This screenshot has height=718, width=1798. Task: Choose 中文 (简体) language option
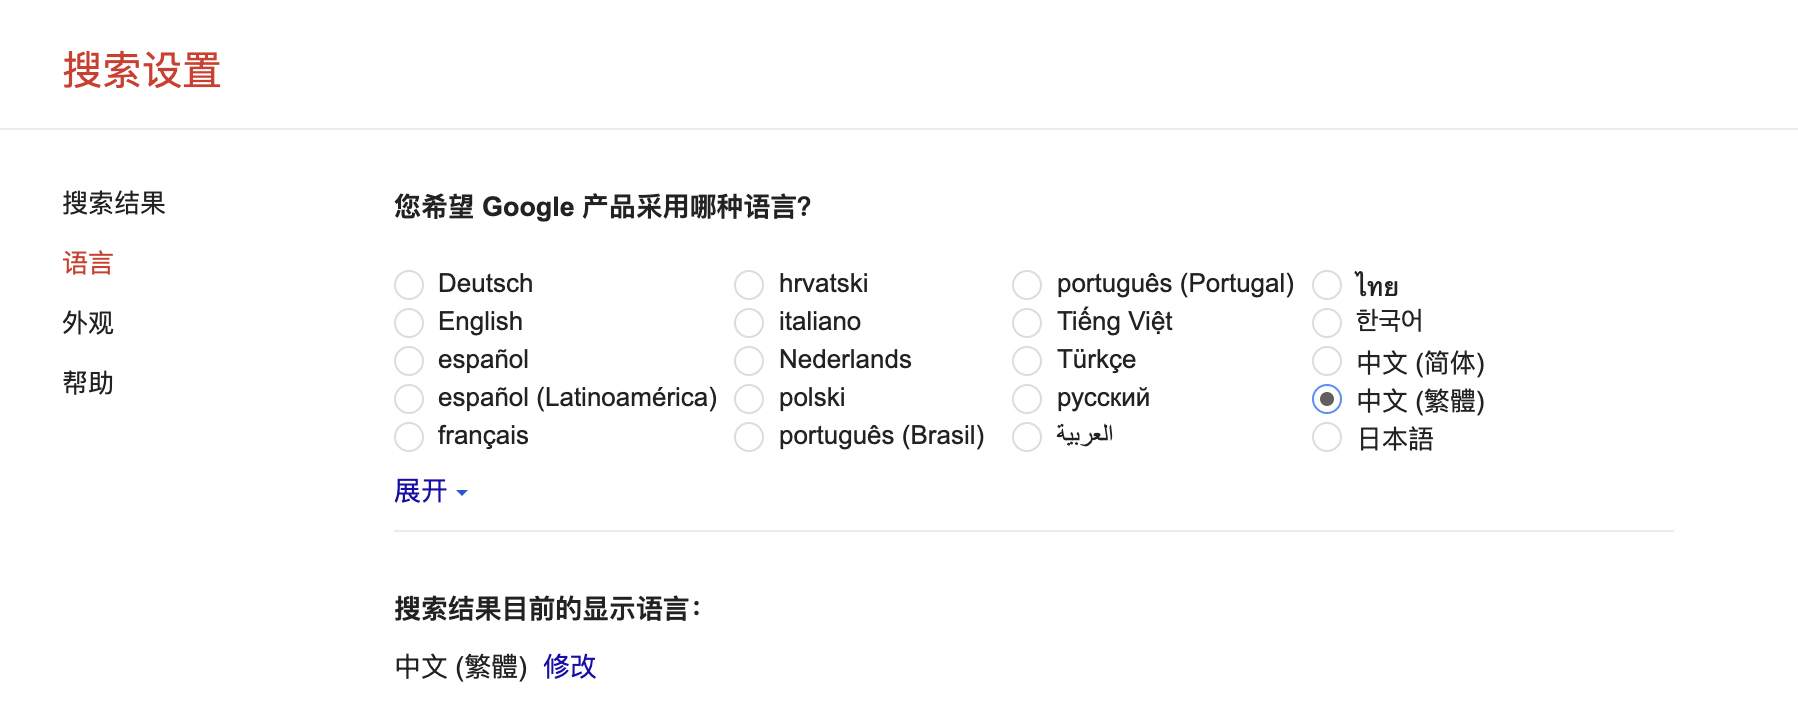click(1327, 361)
